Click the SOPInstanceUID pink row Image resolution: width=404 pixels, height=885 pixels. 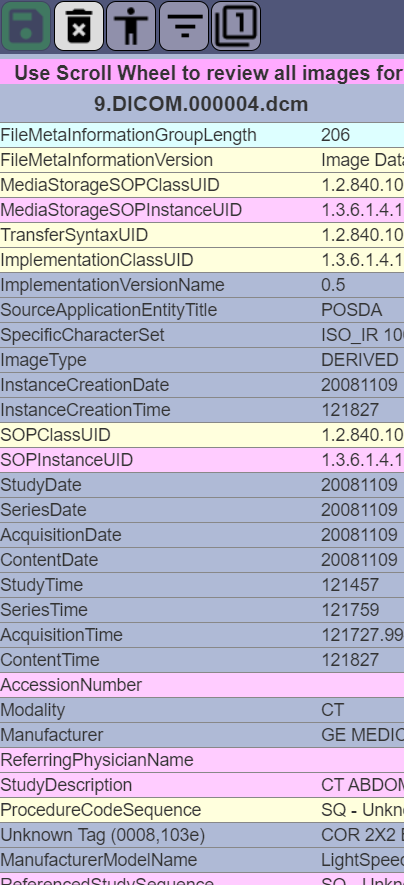(x=202, y=460)
